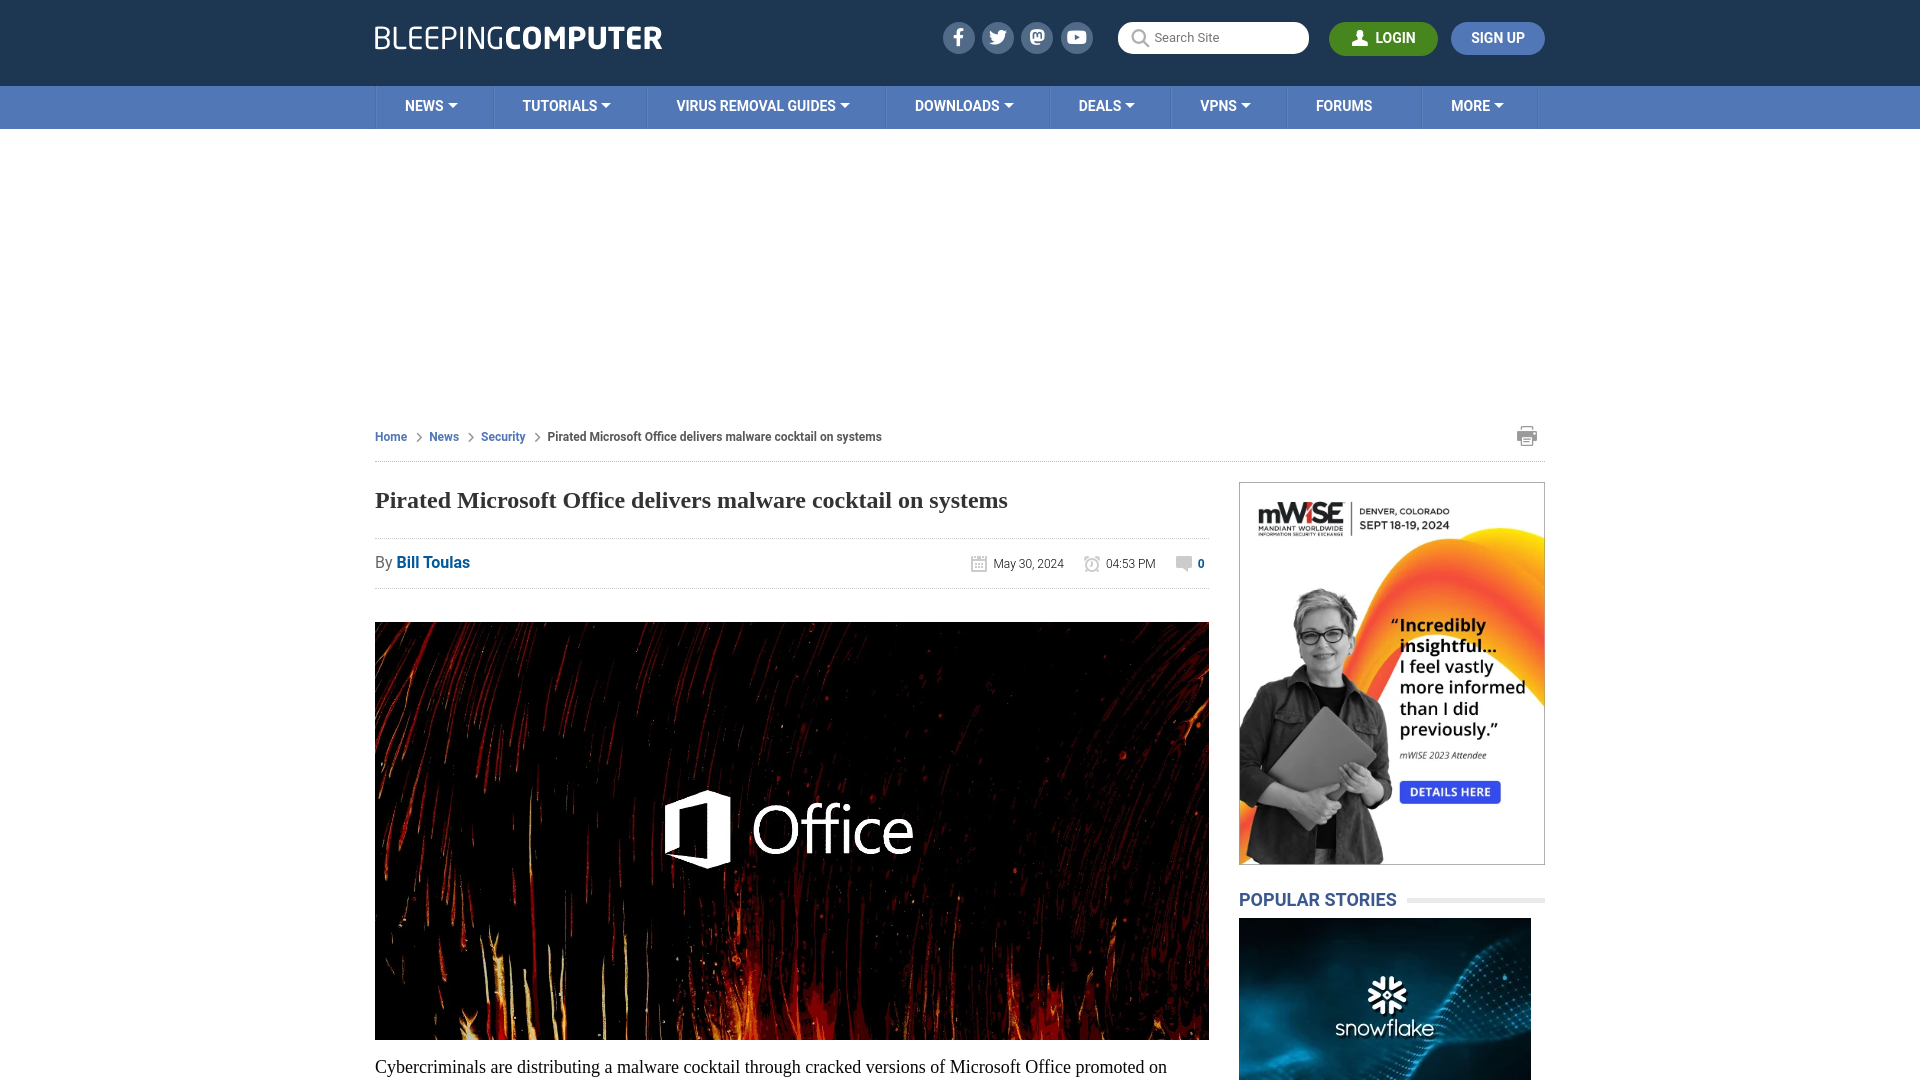Click the Security breadcrumb link
Viewport: 1920px width, 1080px height.
[502, 436]
